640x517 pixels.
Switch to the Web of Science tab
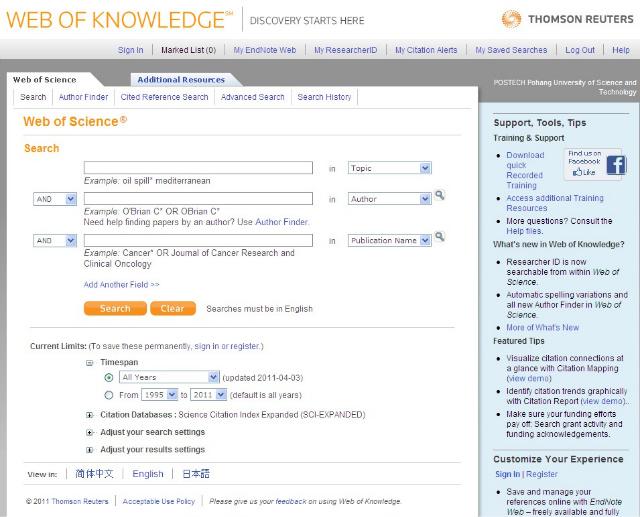coord(44,80)
